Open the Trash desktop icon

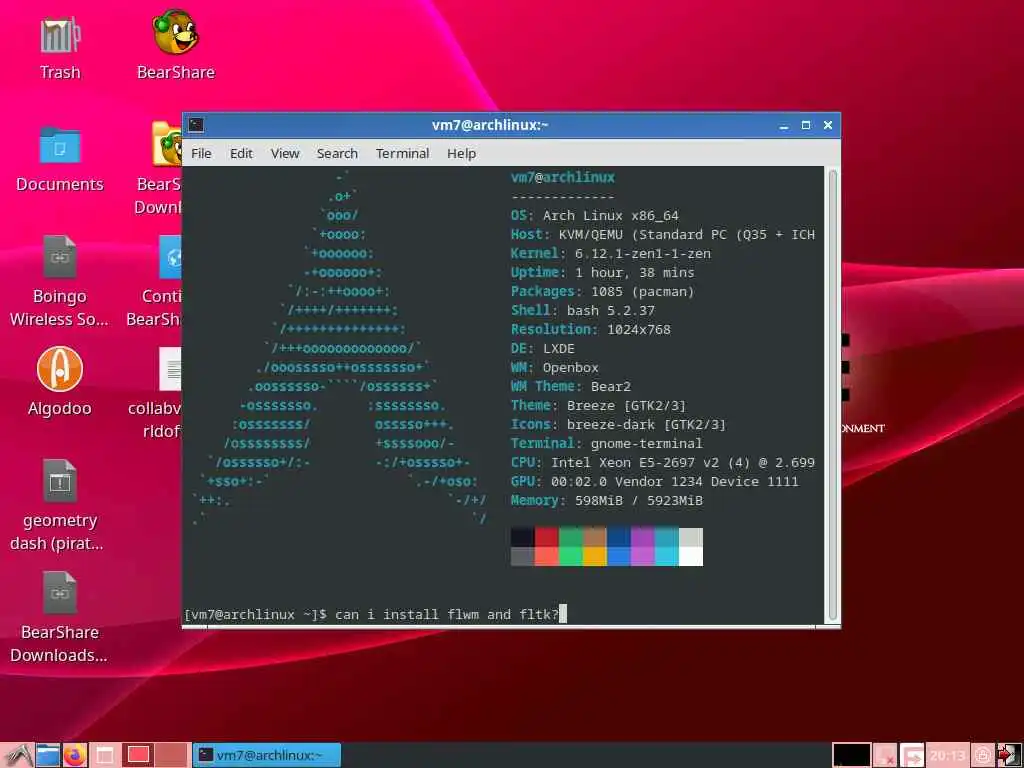tap(60, 35)
